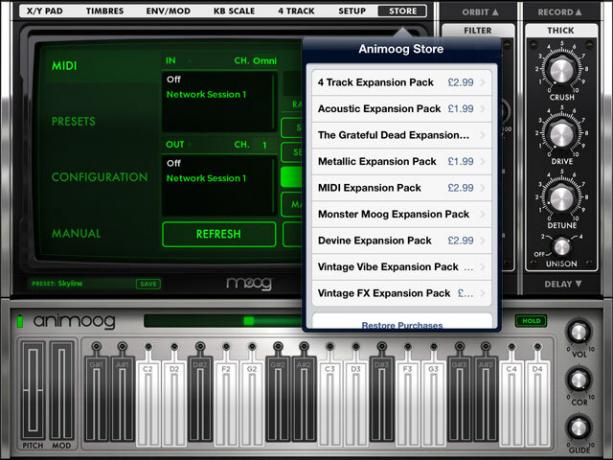613x460 pixels.
Task: Toggle the UNISON selector switch
Action: (562, 247)
